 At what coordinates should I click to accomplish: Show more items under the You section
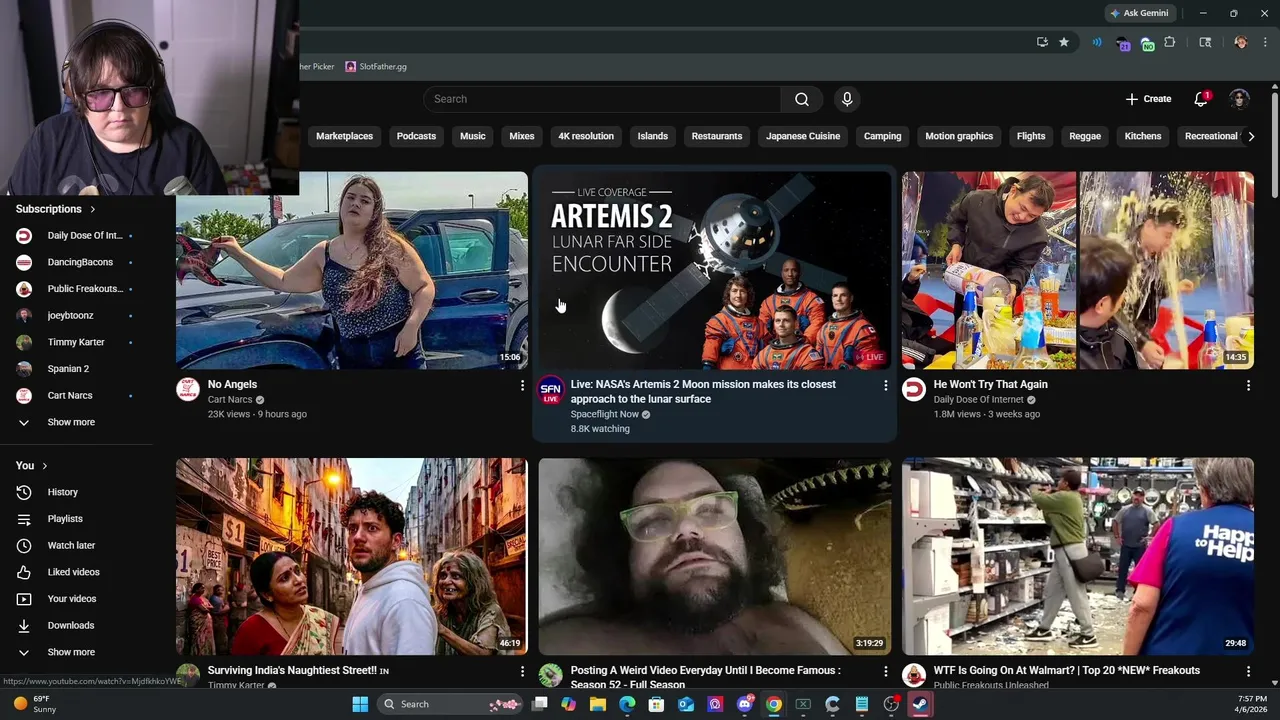[71, 652]
